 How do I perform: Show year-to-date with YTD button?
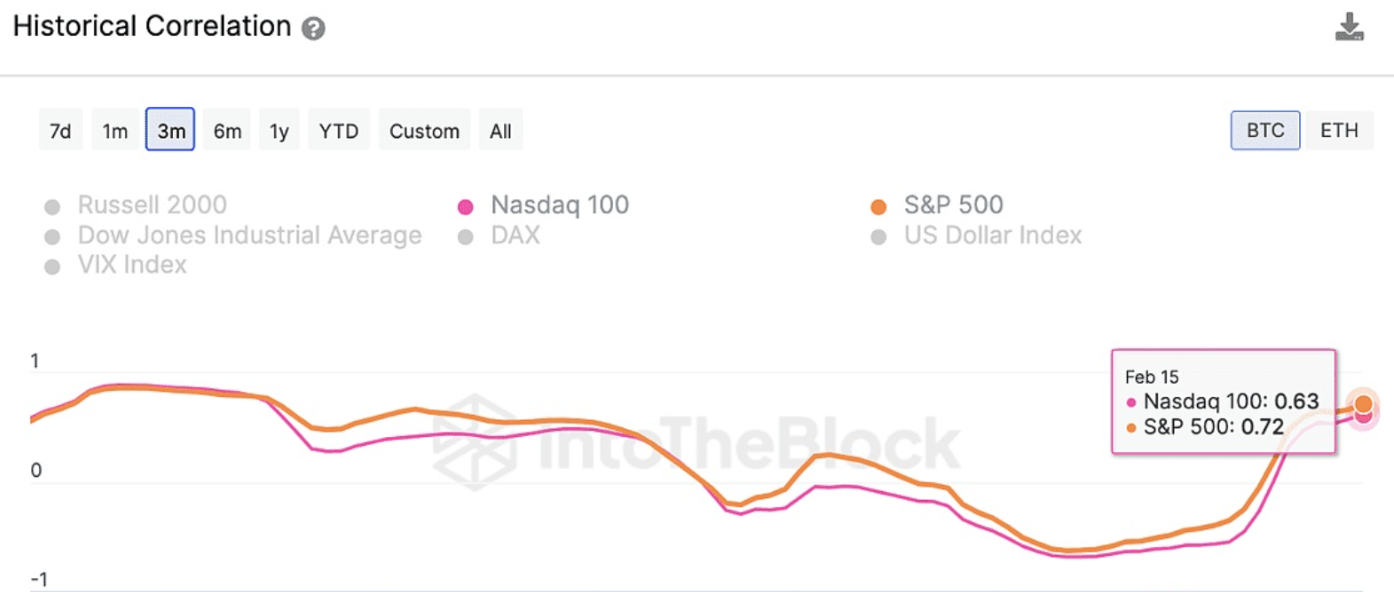tap(339, 131)
